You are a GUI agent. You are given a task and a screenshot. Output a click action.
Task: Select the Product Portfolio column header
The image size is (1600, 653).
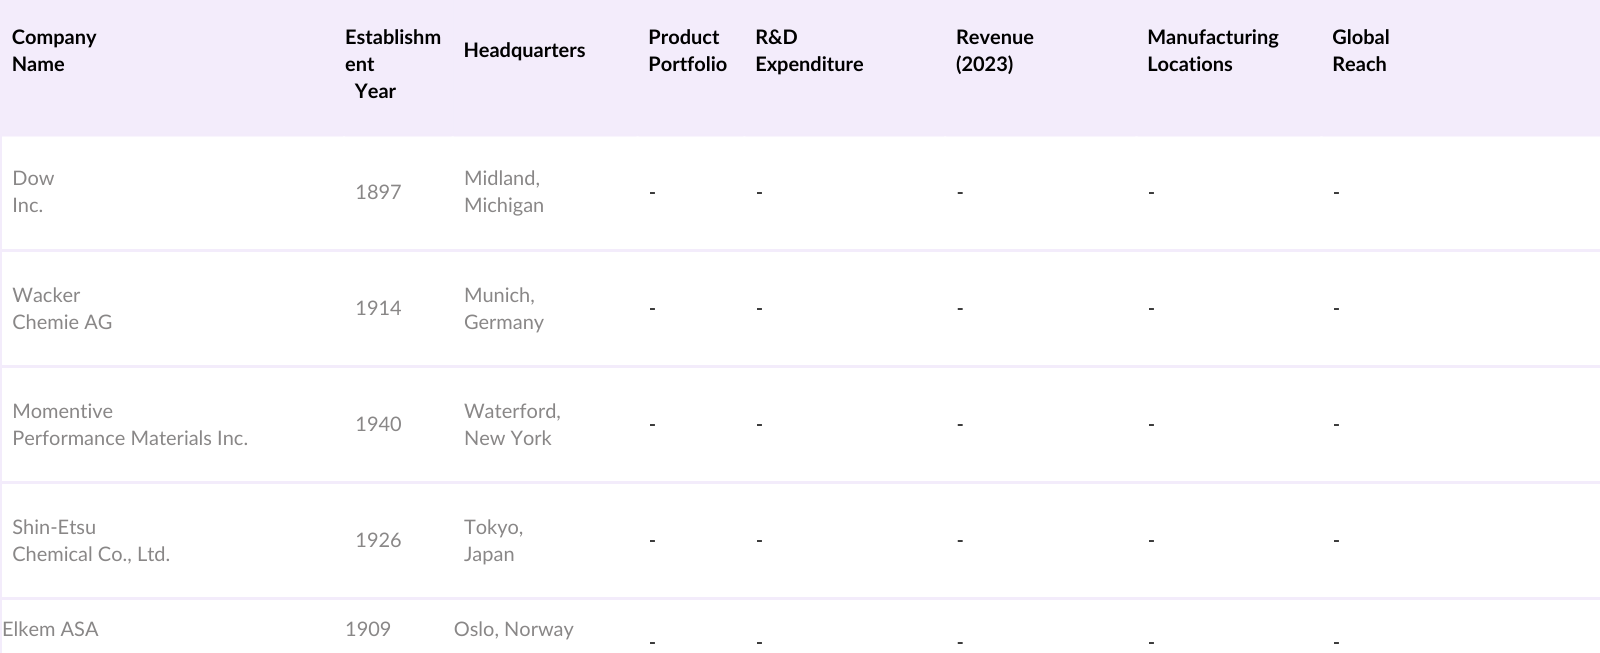[x=687, y=50]
